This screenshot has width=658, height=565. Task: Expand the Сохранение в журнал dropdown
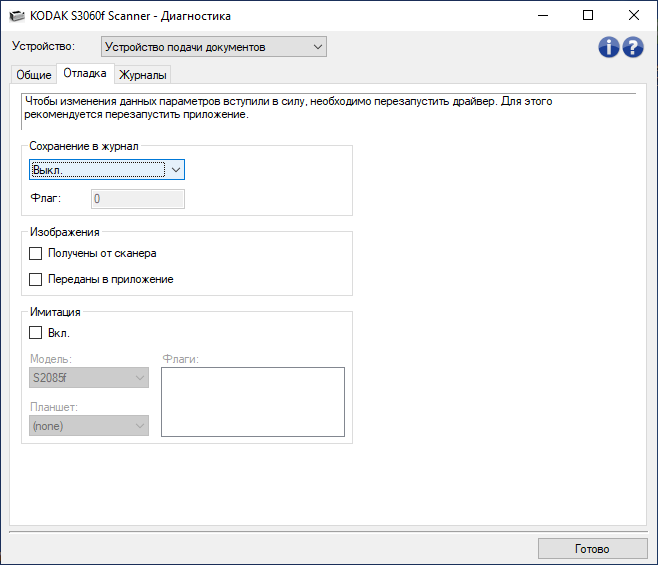(107, 170)
